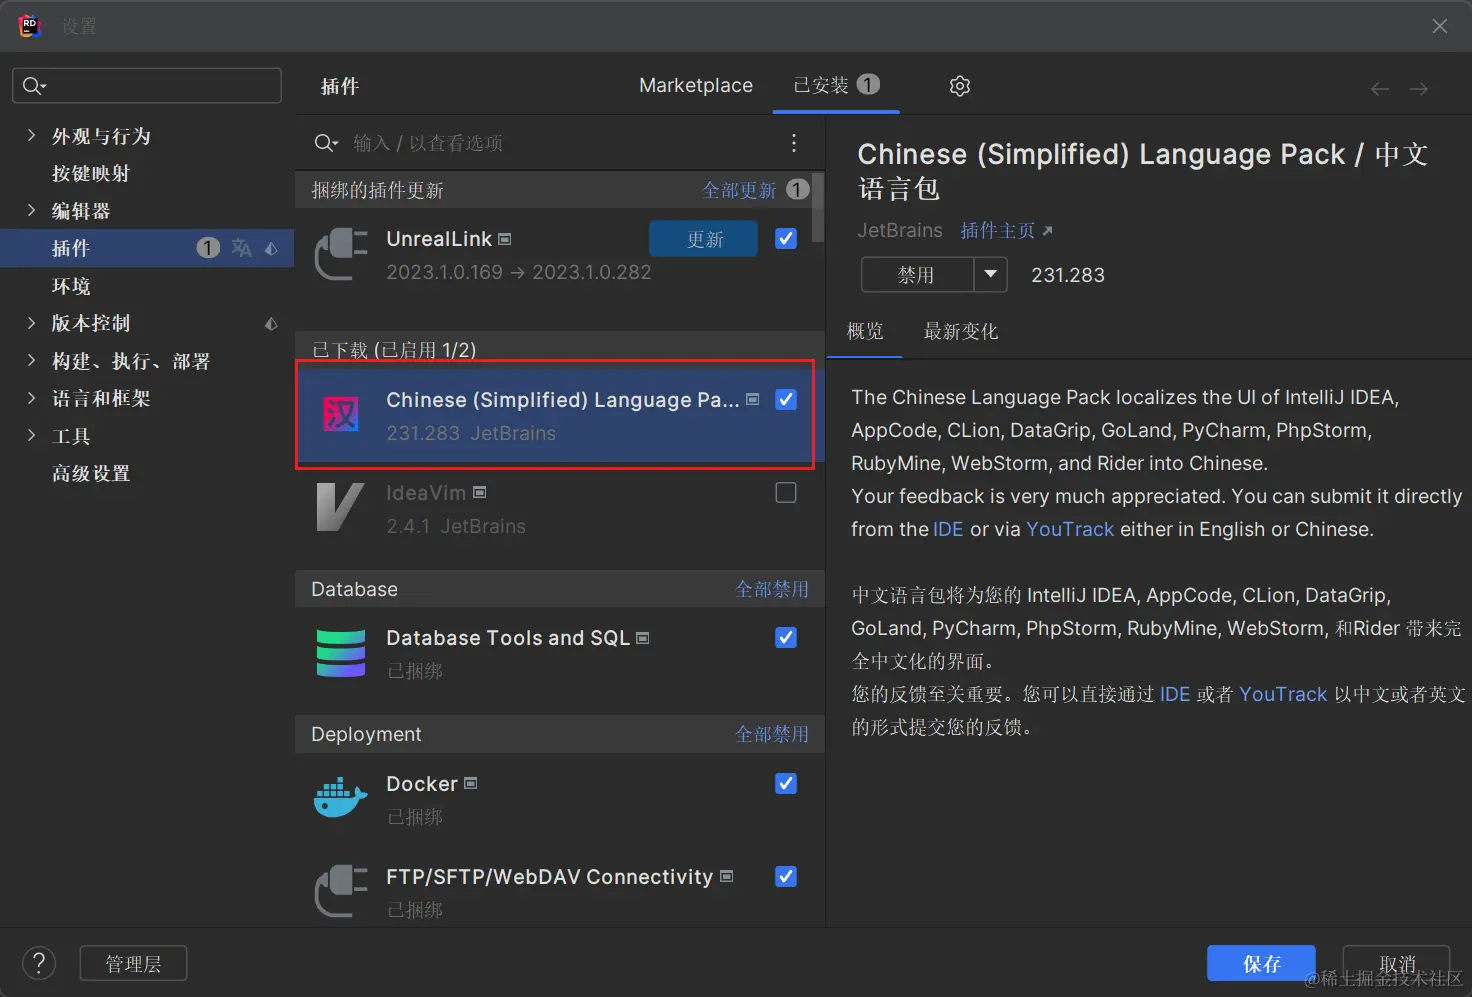Open IDE link in Chinese description
The width and height of the screenshot is (1472, 997).
pyautogui.click(x=1175, y=694)
